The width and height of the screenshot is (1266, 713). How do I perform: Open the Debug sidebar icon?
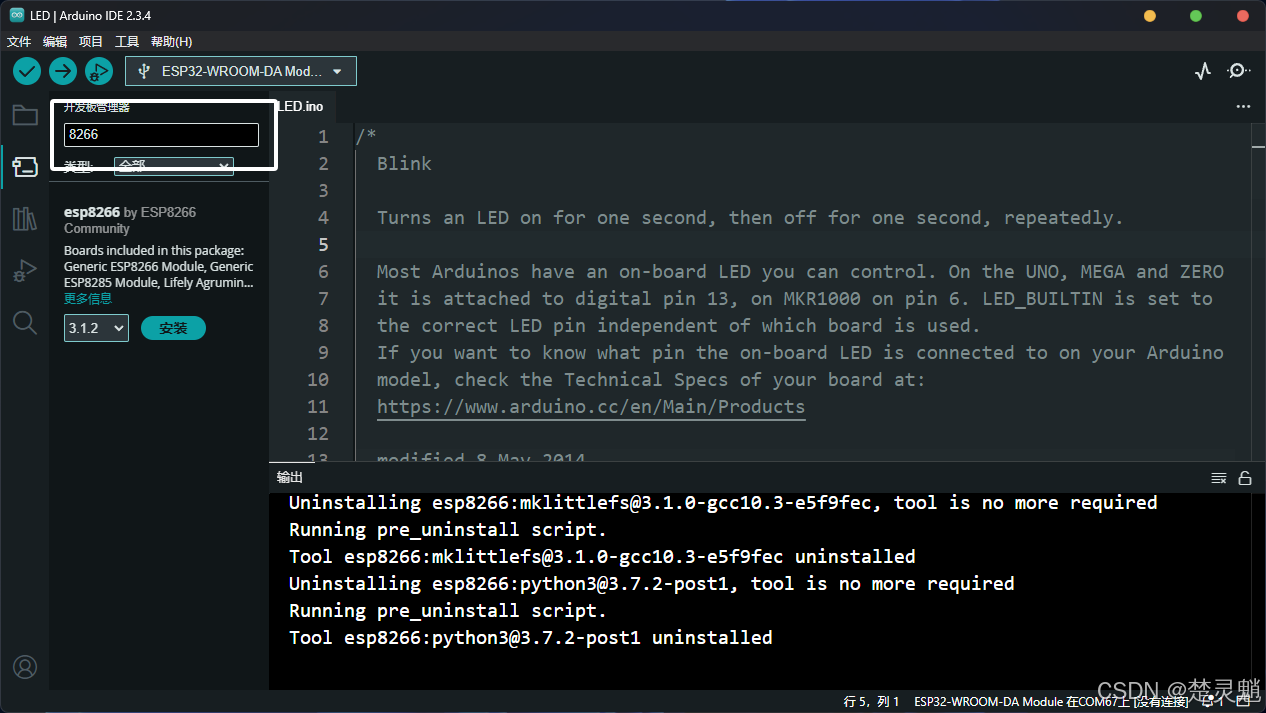pyautogui.click(x=25, y=270)
